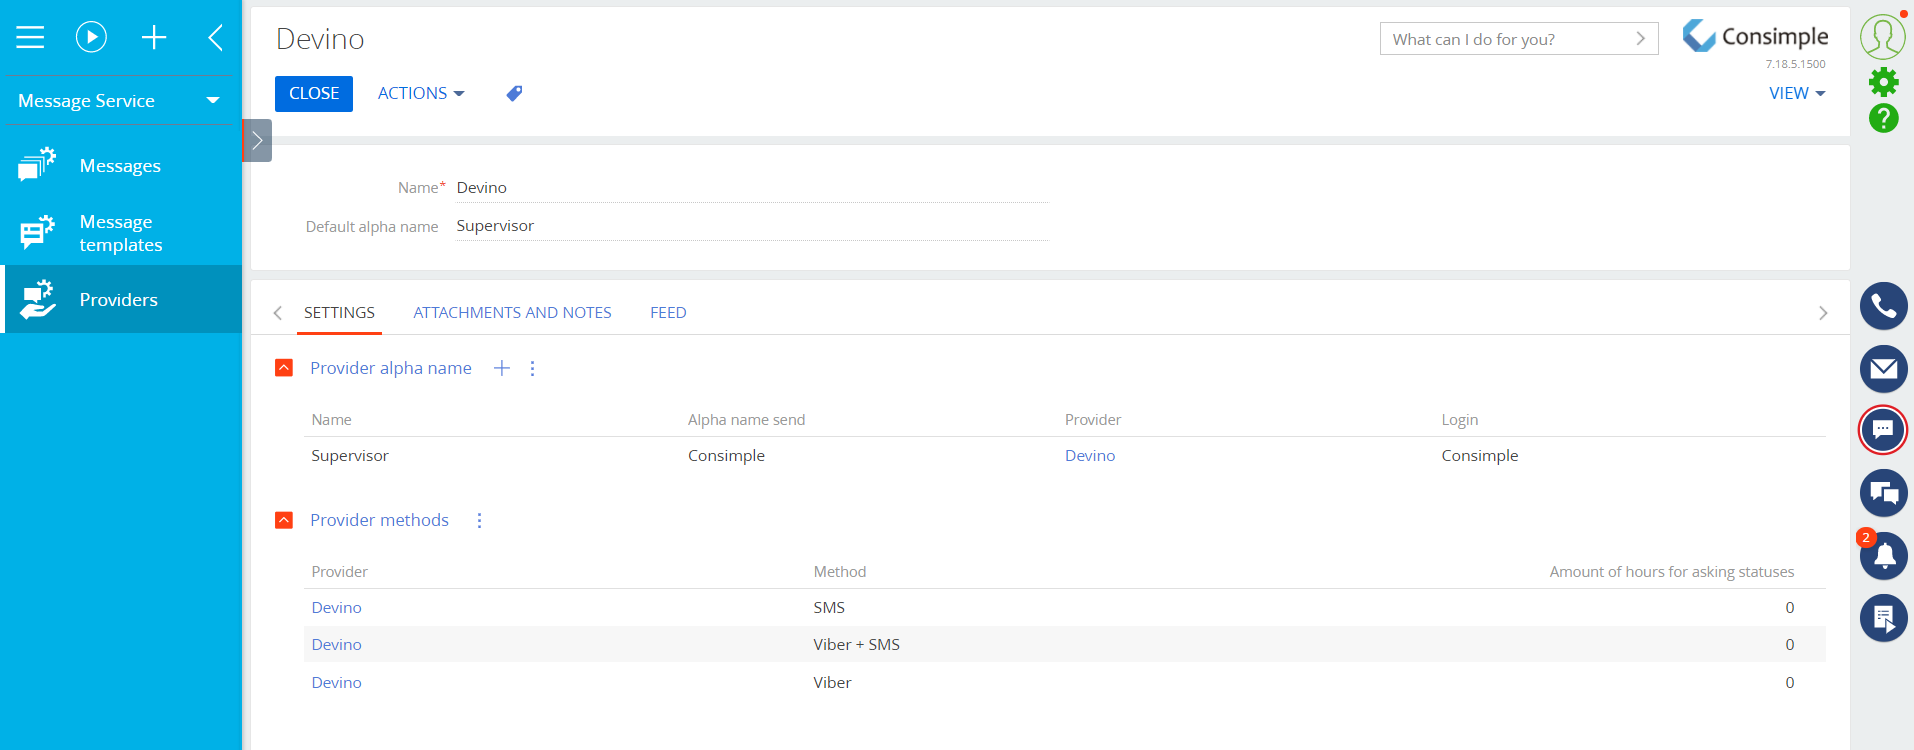Open Devino link in the Viber row
The width and height of the screenshot is (1914, 750).
coord(336,683)
